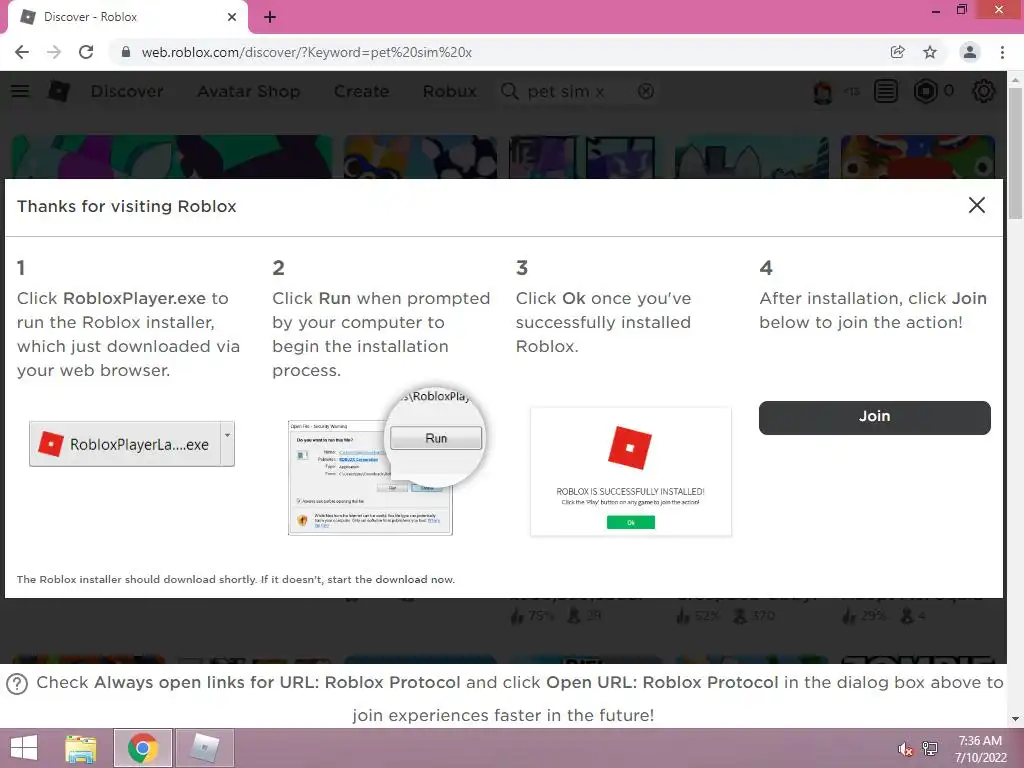Viewport: 1024px width, 768px height.
Task: Click the Join button in step 4
Action: (874, 417)
